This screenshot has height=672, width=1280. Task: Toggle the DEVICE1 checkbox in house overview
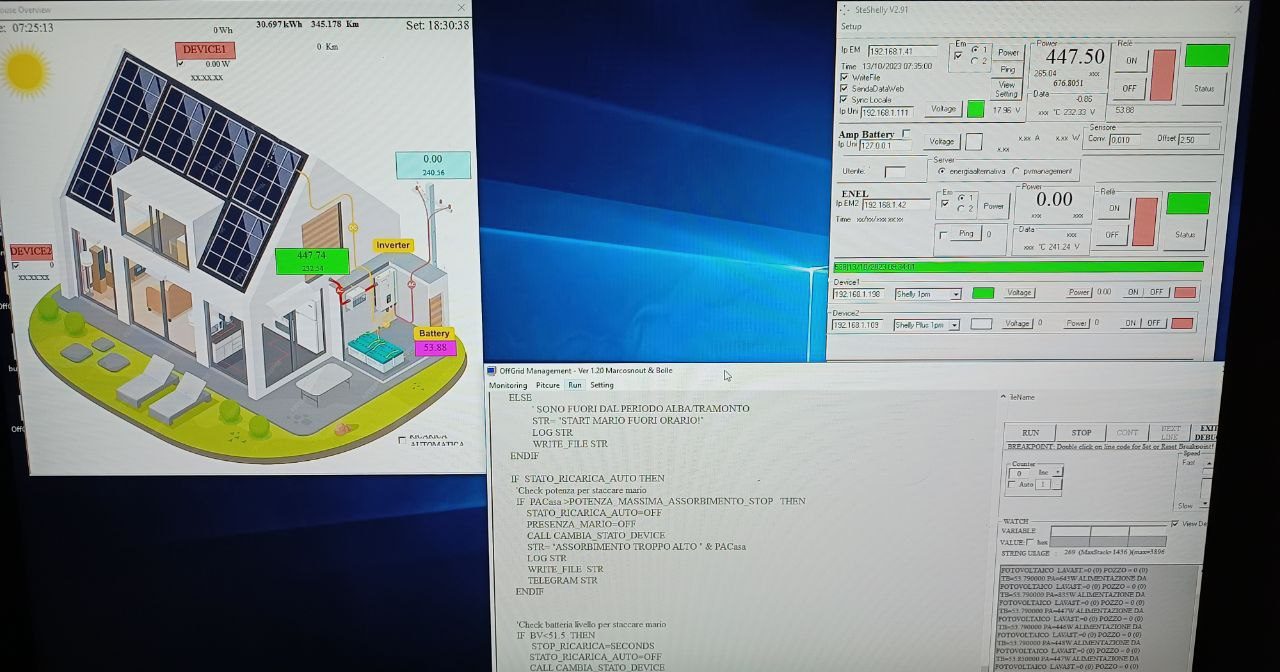pyautogui.click(x=180, y=63)
